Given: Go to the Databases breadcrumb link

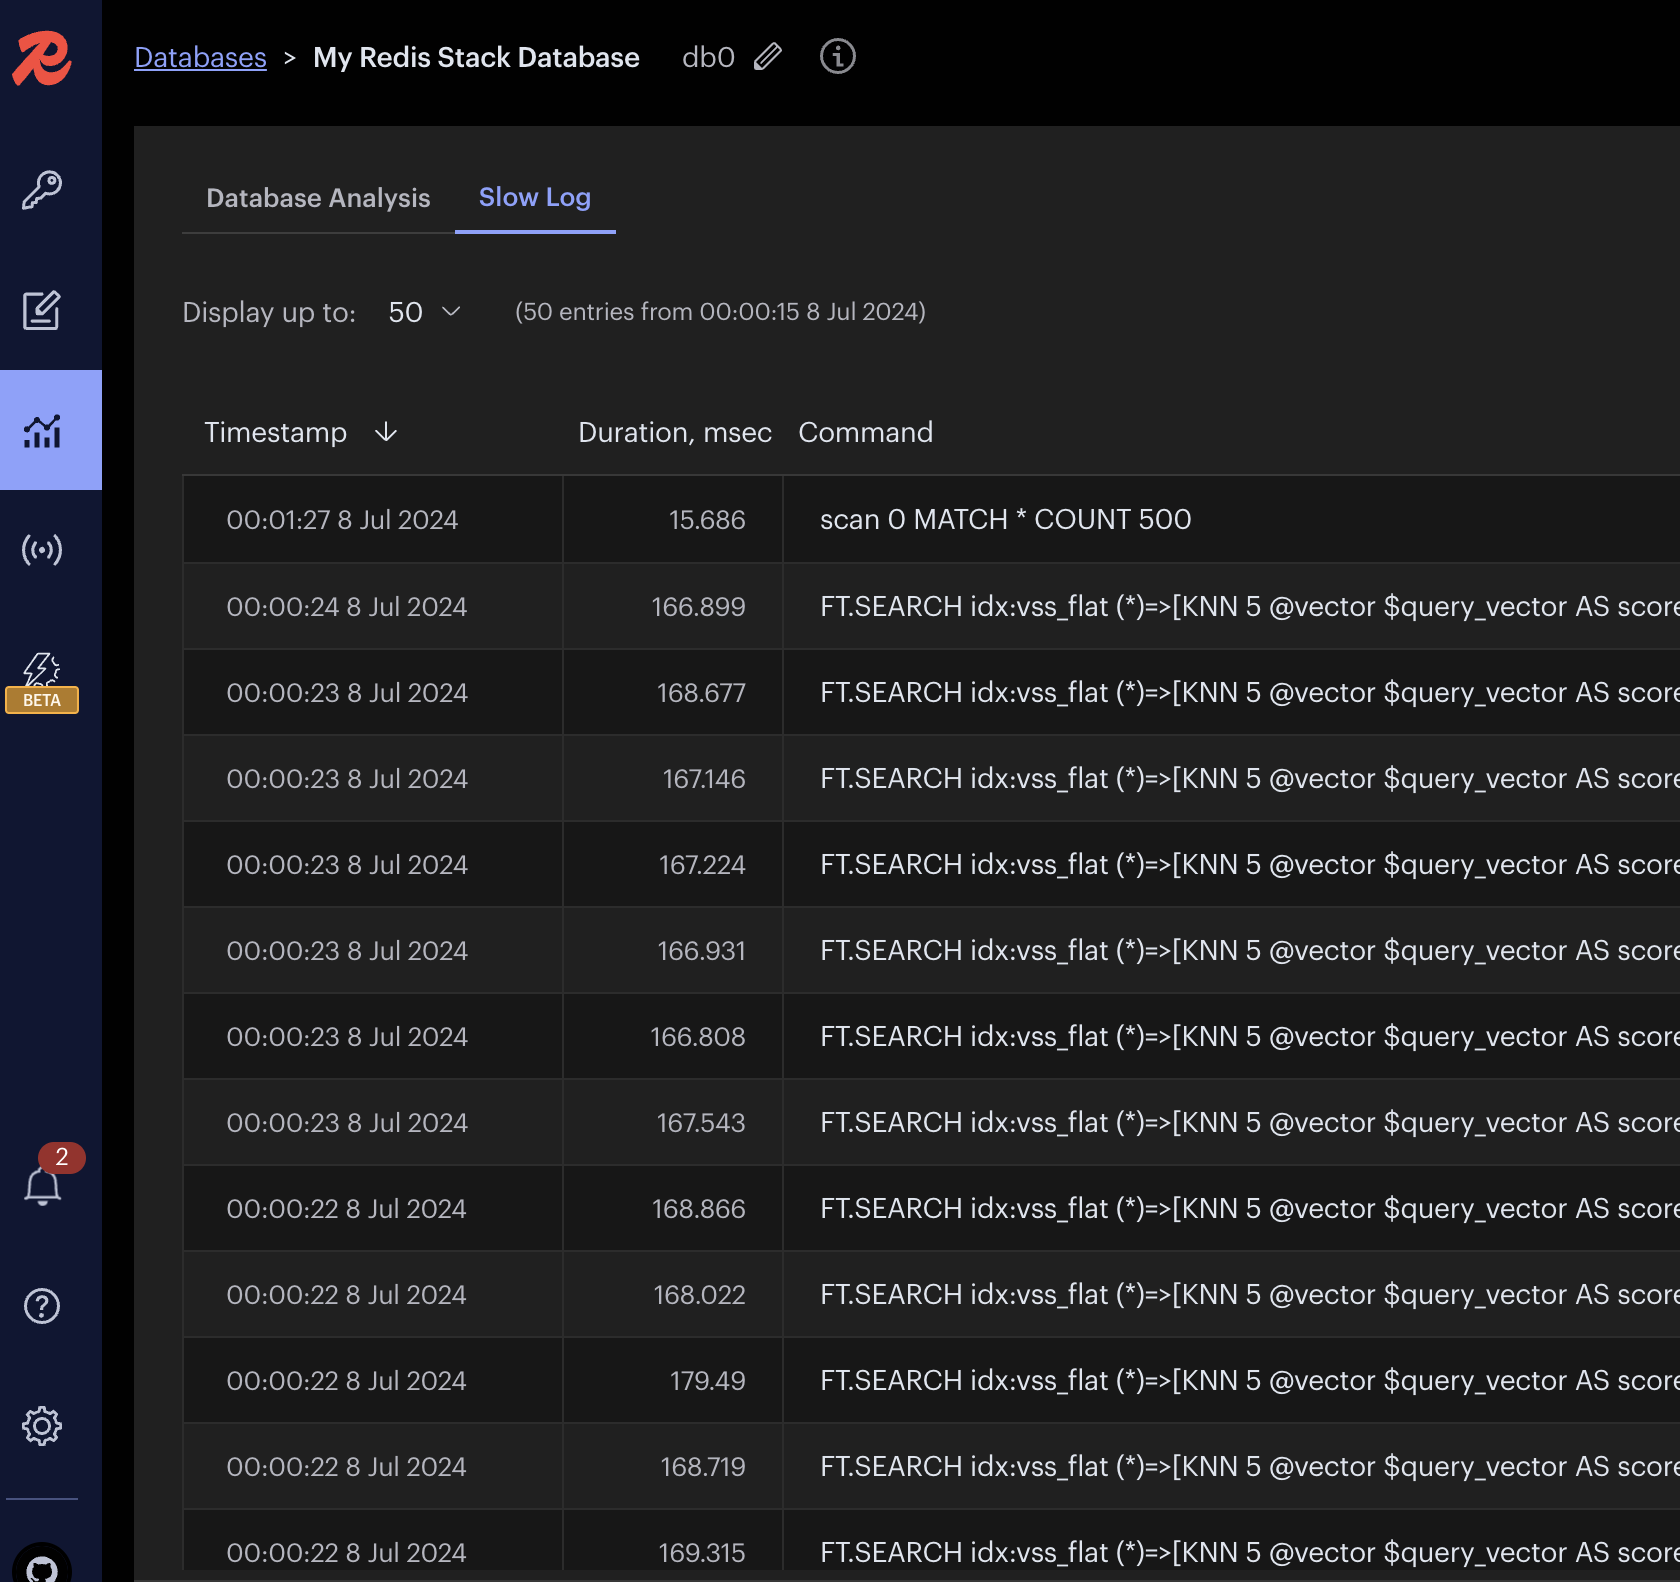Looking at the screenshot, I should click(200, 58).
